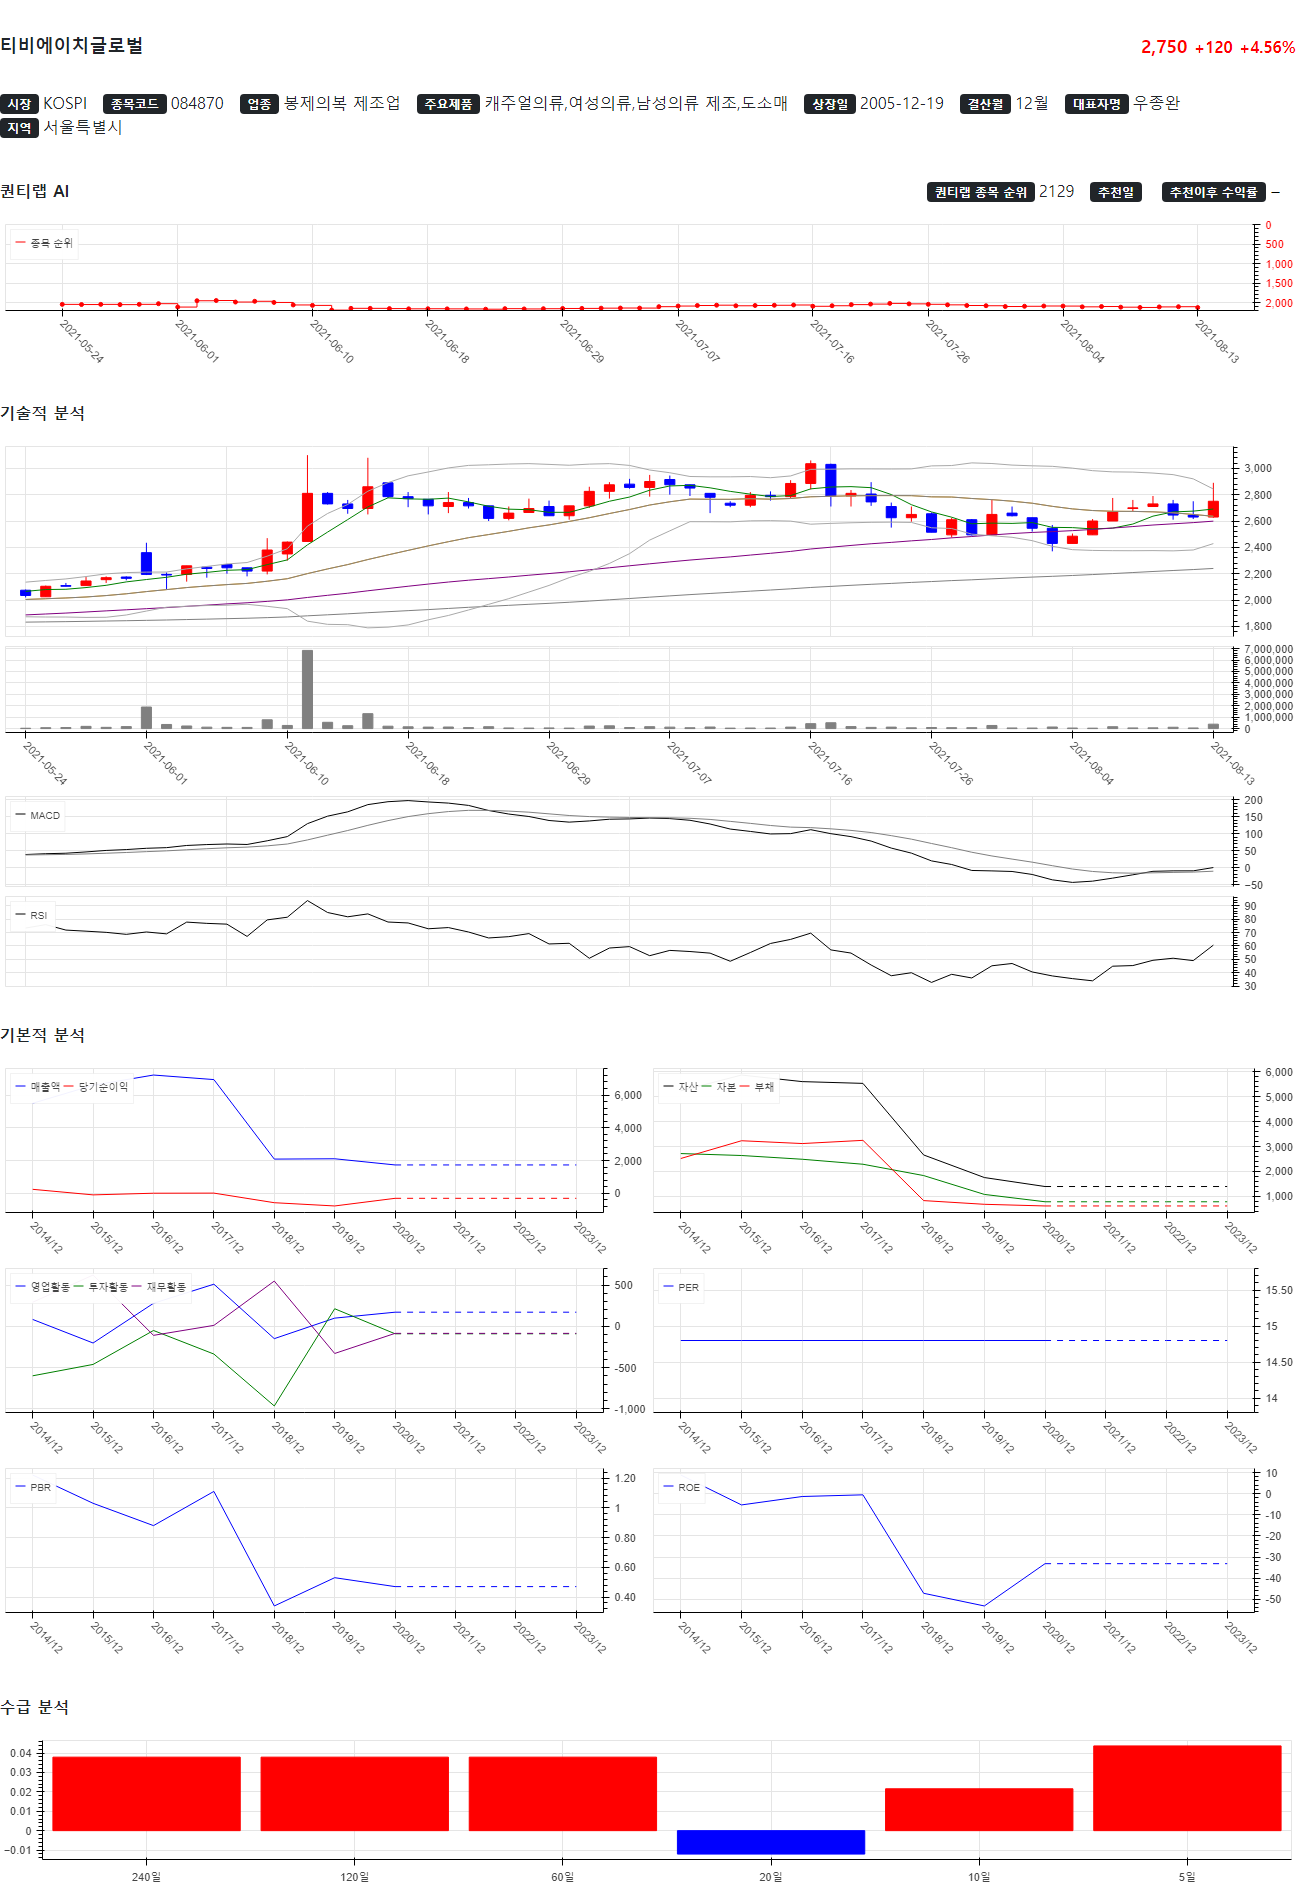Click the 서울특별시 region text
The height and width of the screenshot is (1893, 1296).
[83, 128]
